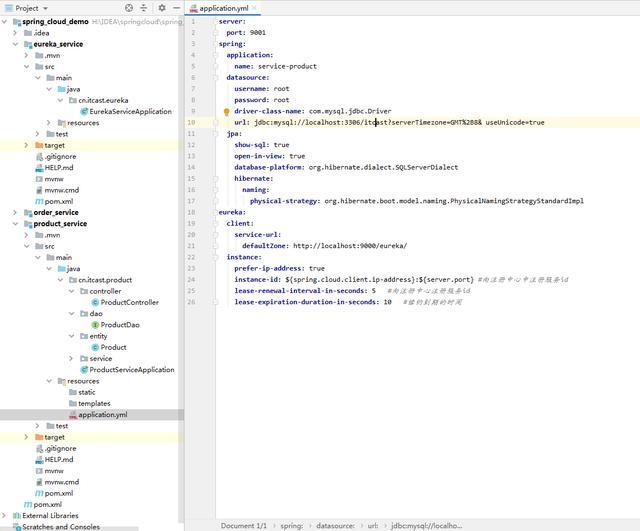Click the yellow intention lightbulb in editor
This screenshot has width=640, height=531.
pyautogui.click(x=226, y=112)
